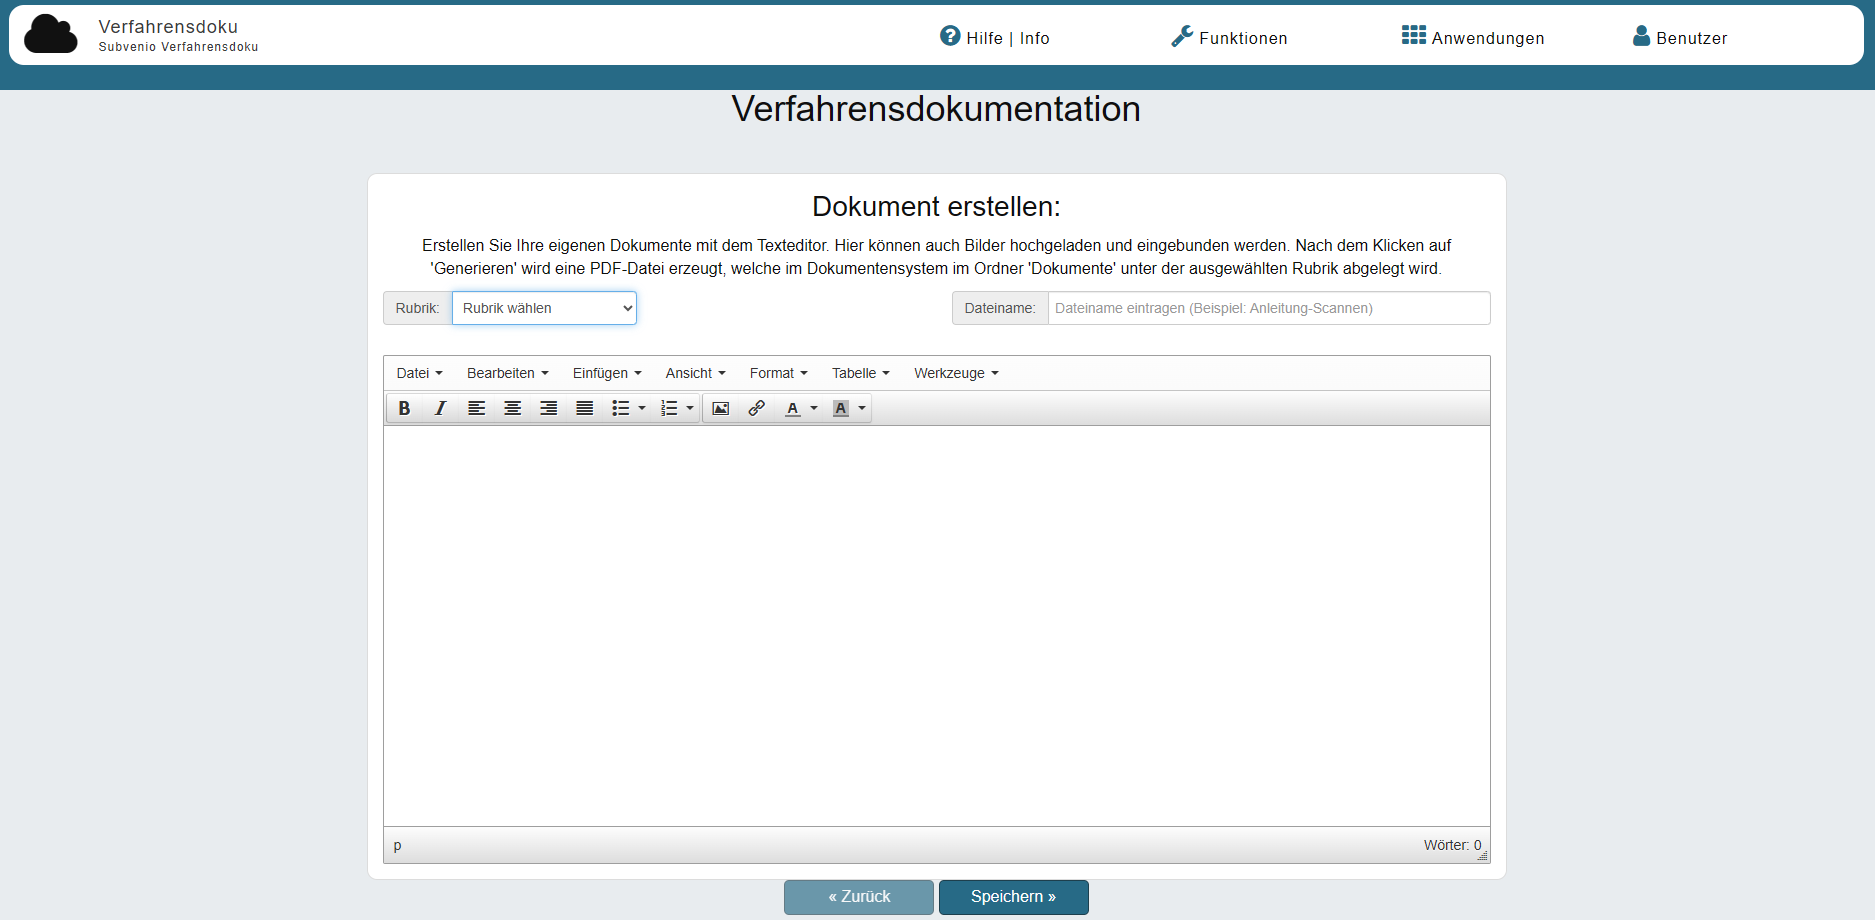Viewport: 1875px width, 920px height.
Task: Open the Benutzer navigation item
Action: pyautogui.click(x=1680, y=37)
